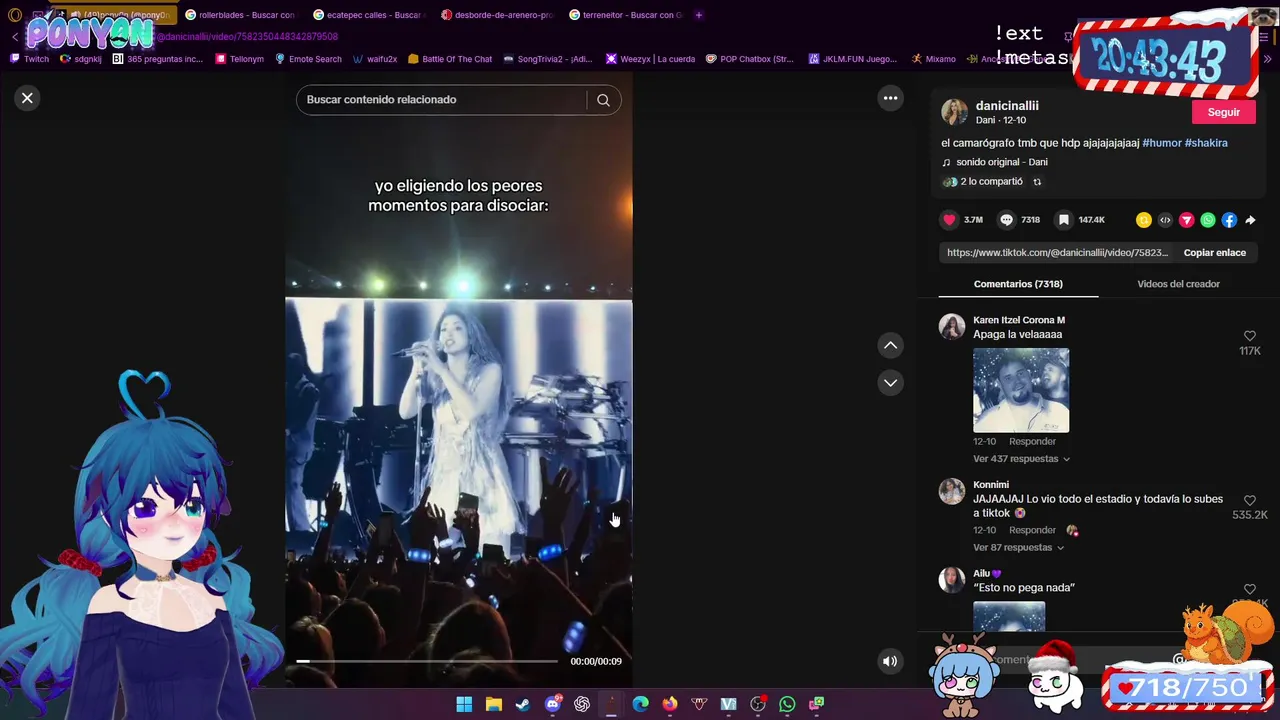Click the tiktok.com video link field
Screen dimensions: 1280x720
click(x=1057, y=253)
